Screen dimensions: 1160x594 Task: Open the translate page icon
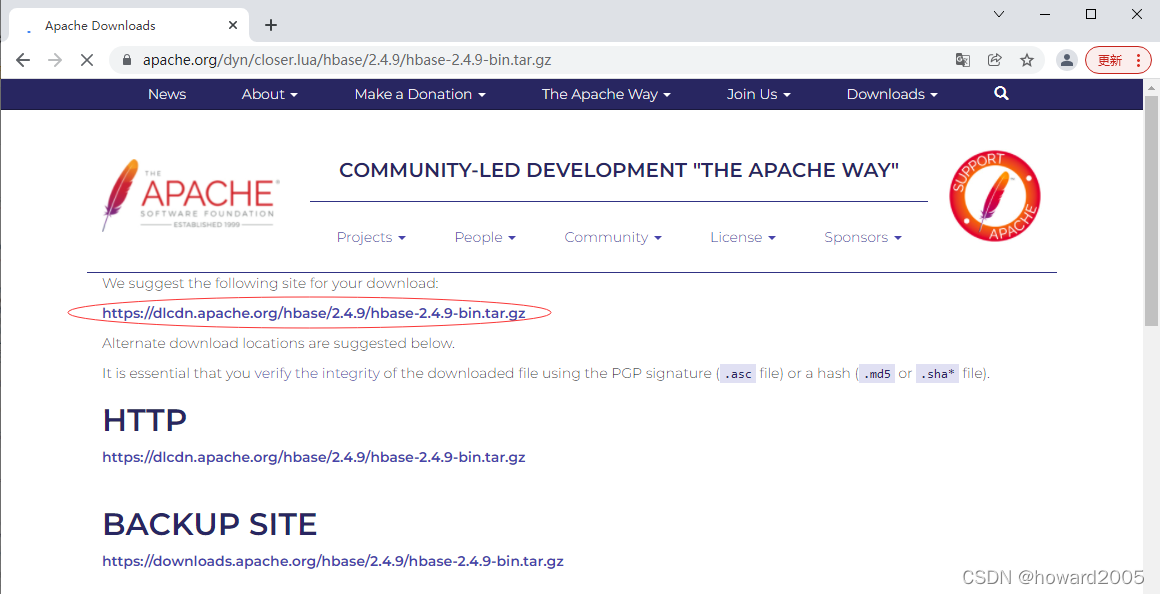(x=962, y=60)
